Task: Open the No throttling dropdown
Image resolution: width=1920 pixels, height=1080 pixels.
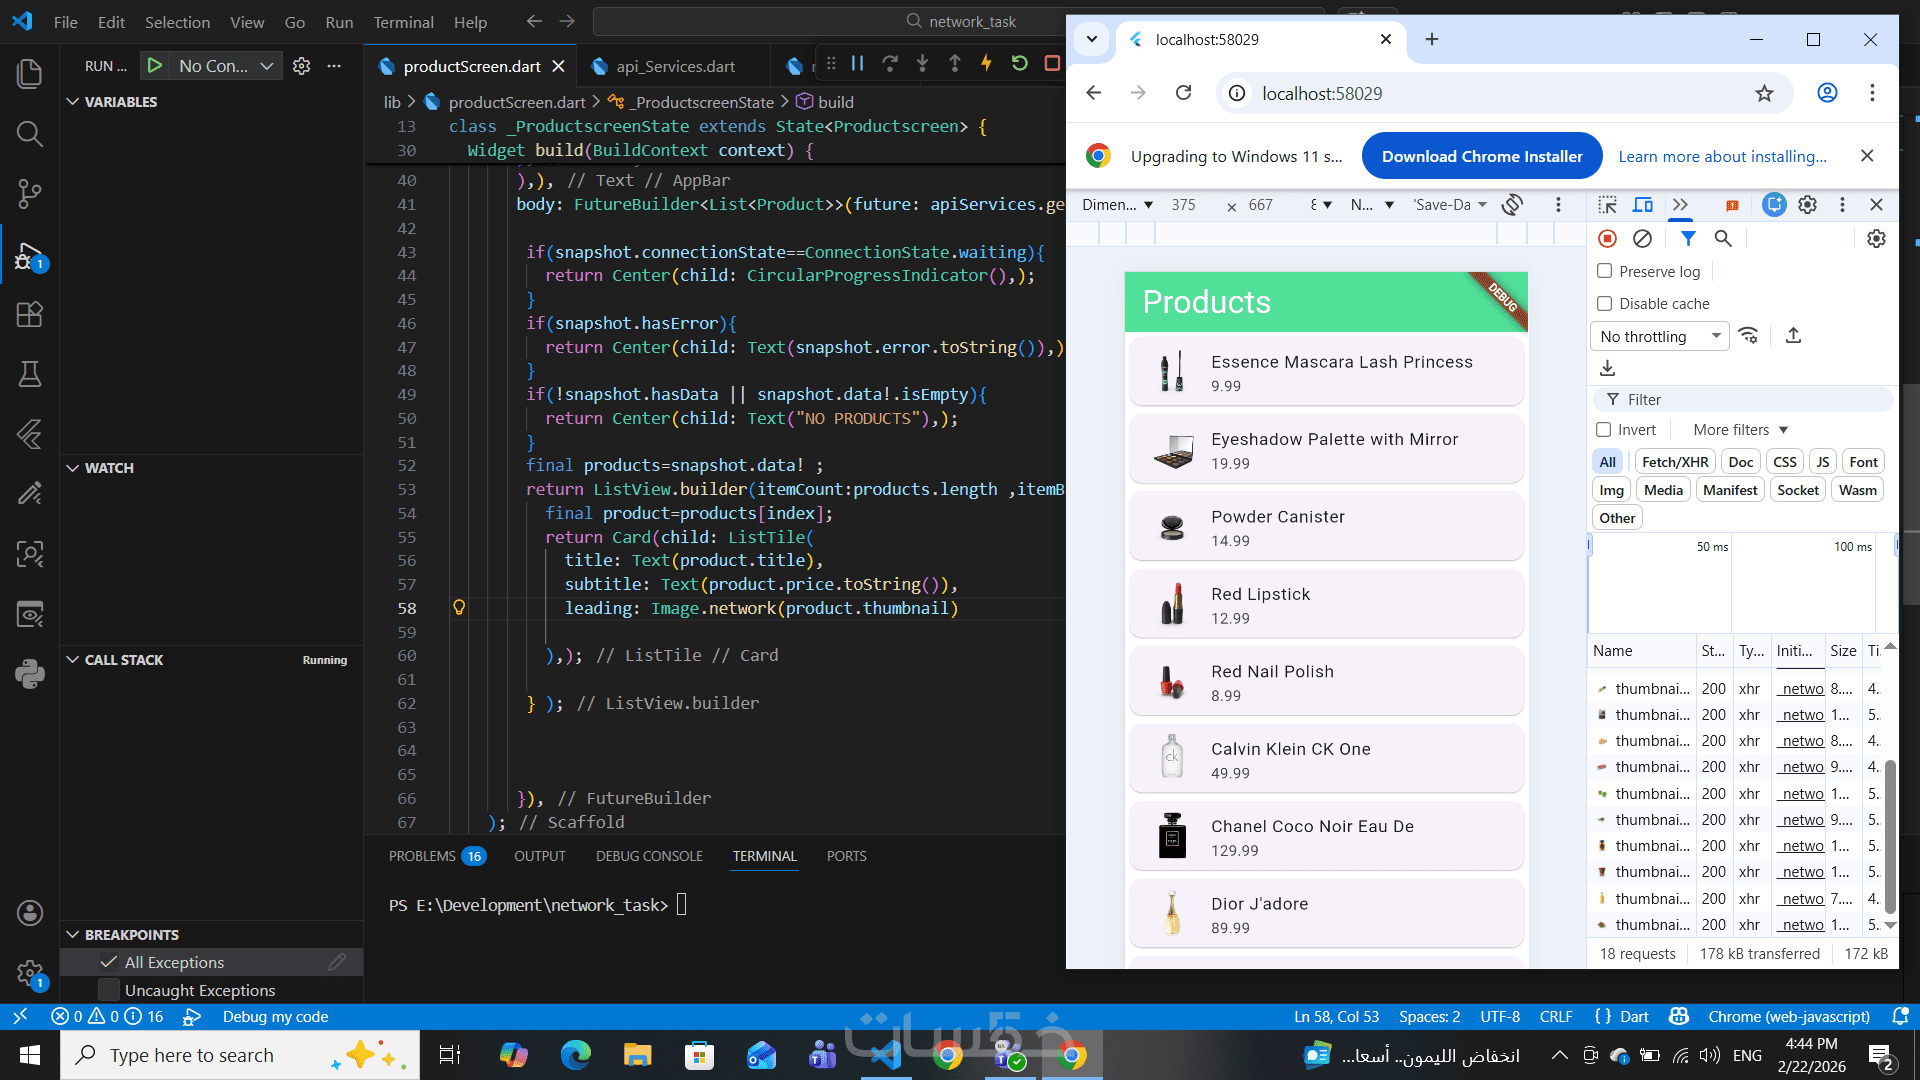Action: pyautogui.click(x=1659, y=336)
